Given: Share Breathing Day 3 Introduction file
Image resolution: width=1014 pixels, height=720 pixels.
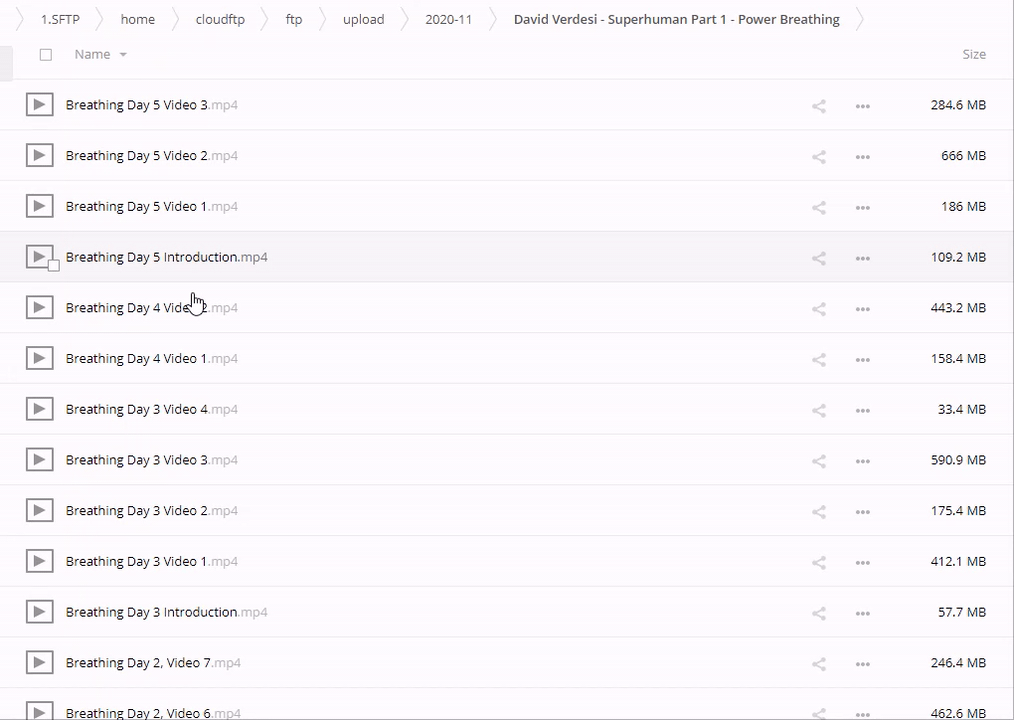Looking at the screenshot, I should click(x=818, y=613).
